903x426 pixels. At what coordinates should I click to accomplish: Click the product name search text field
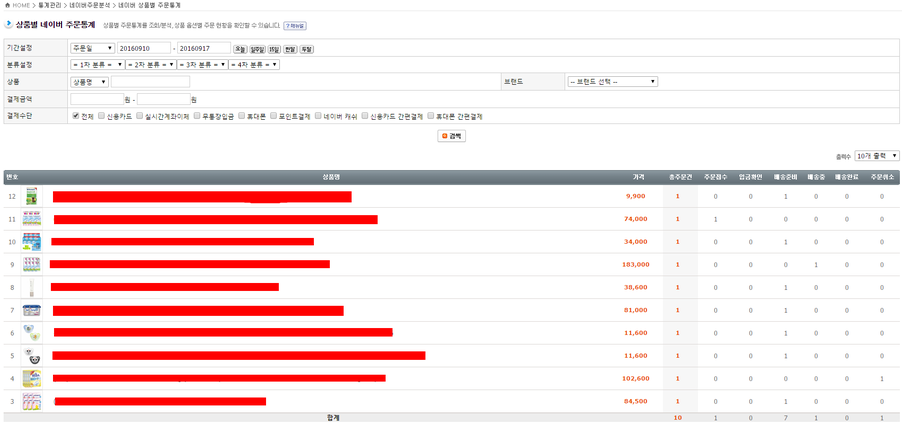click(150, 82)
